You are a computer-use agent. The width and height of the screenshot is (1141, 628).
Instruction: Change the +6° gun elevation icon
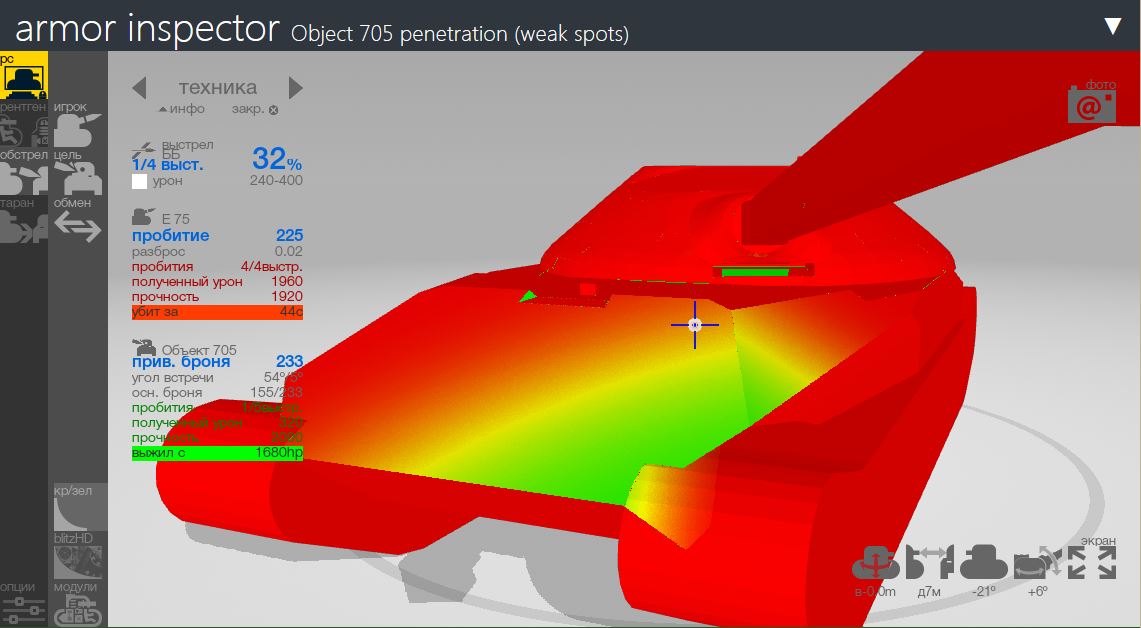(x=1038, y=563)
